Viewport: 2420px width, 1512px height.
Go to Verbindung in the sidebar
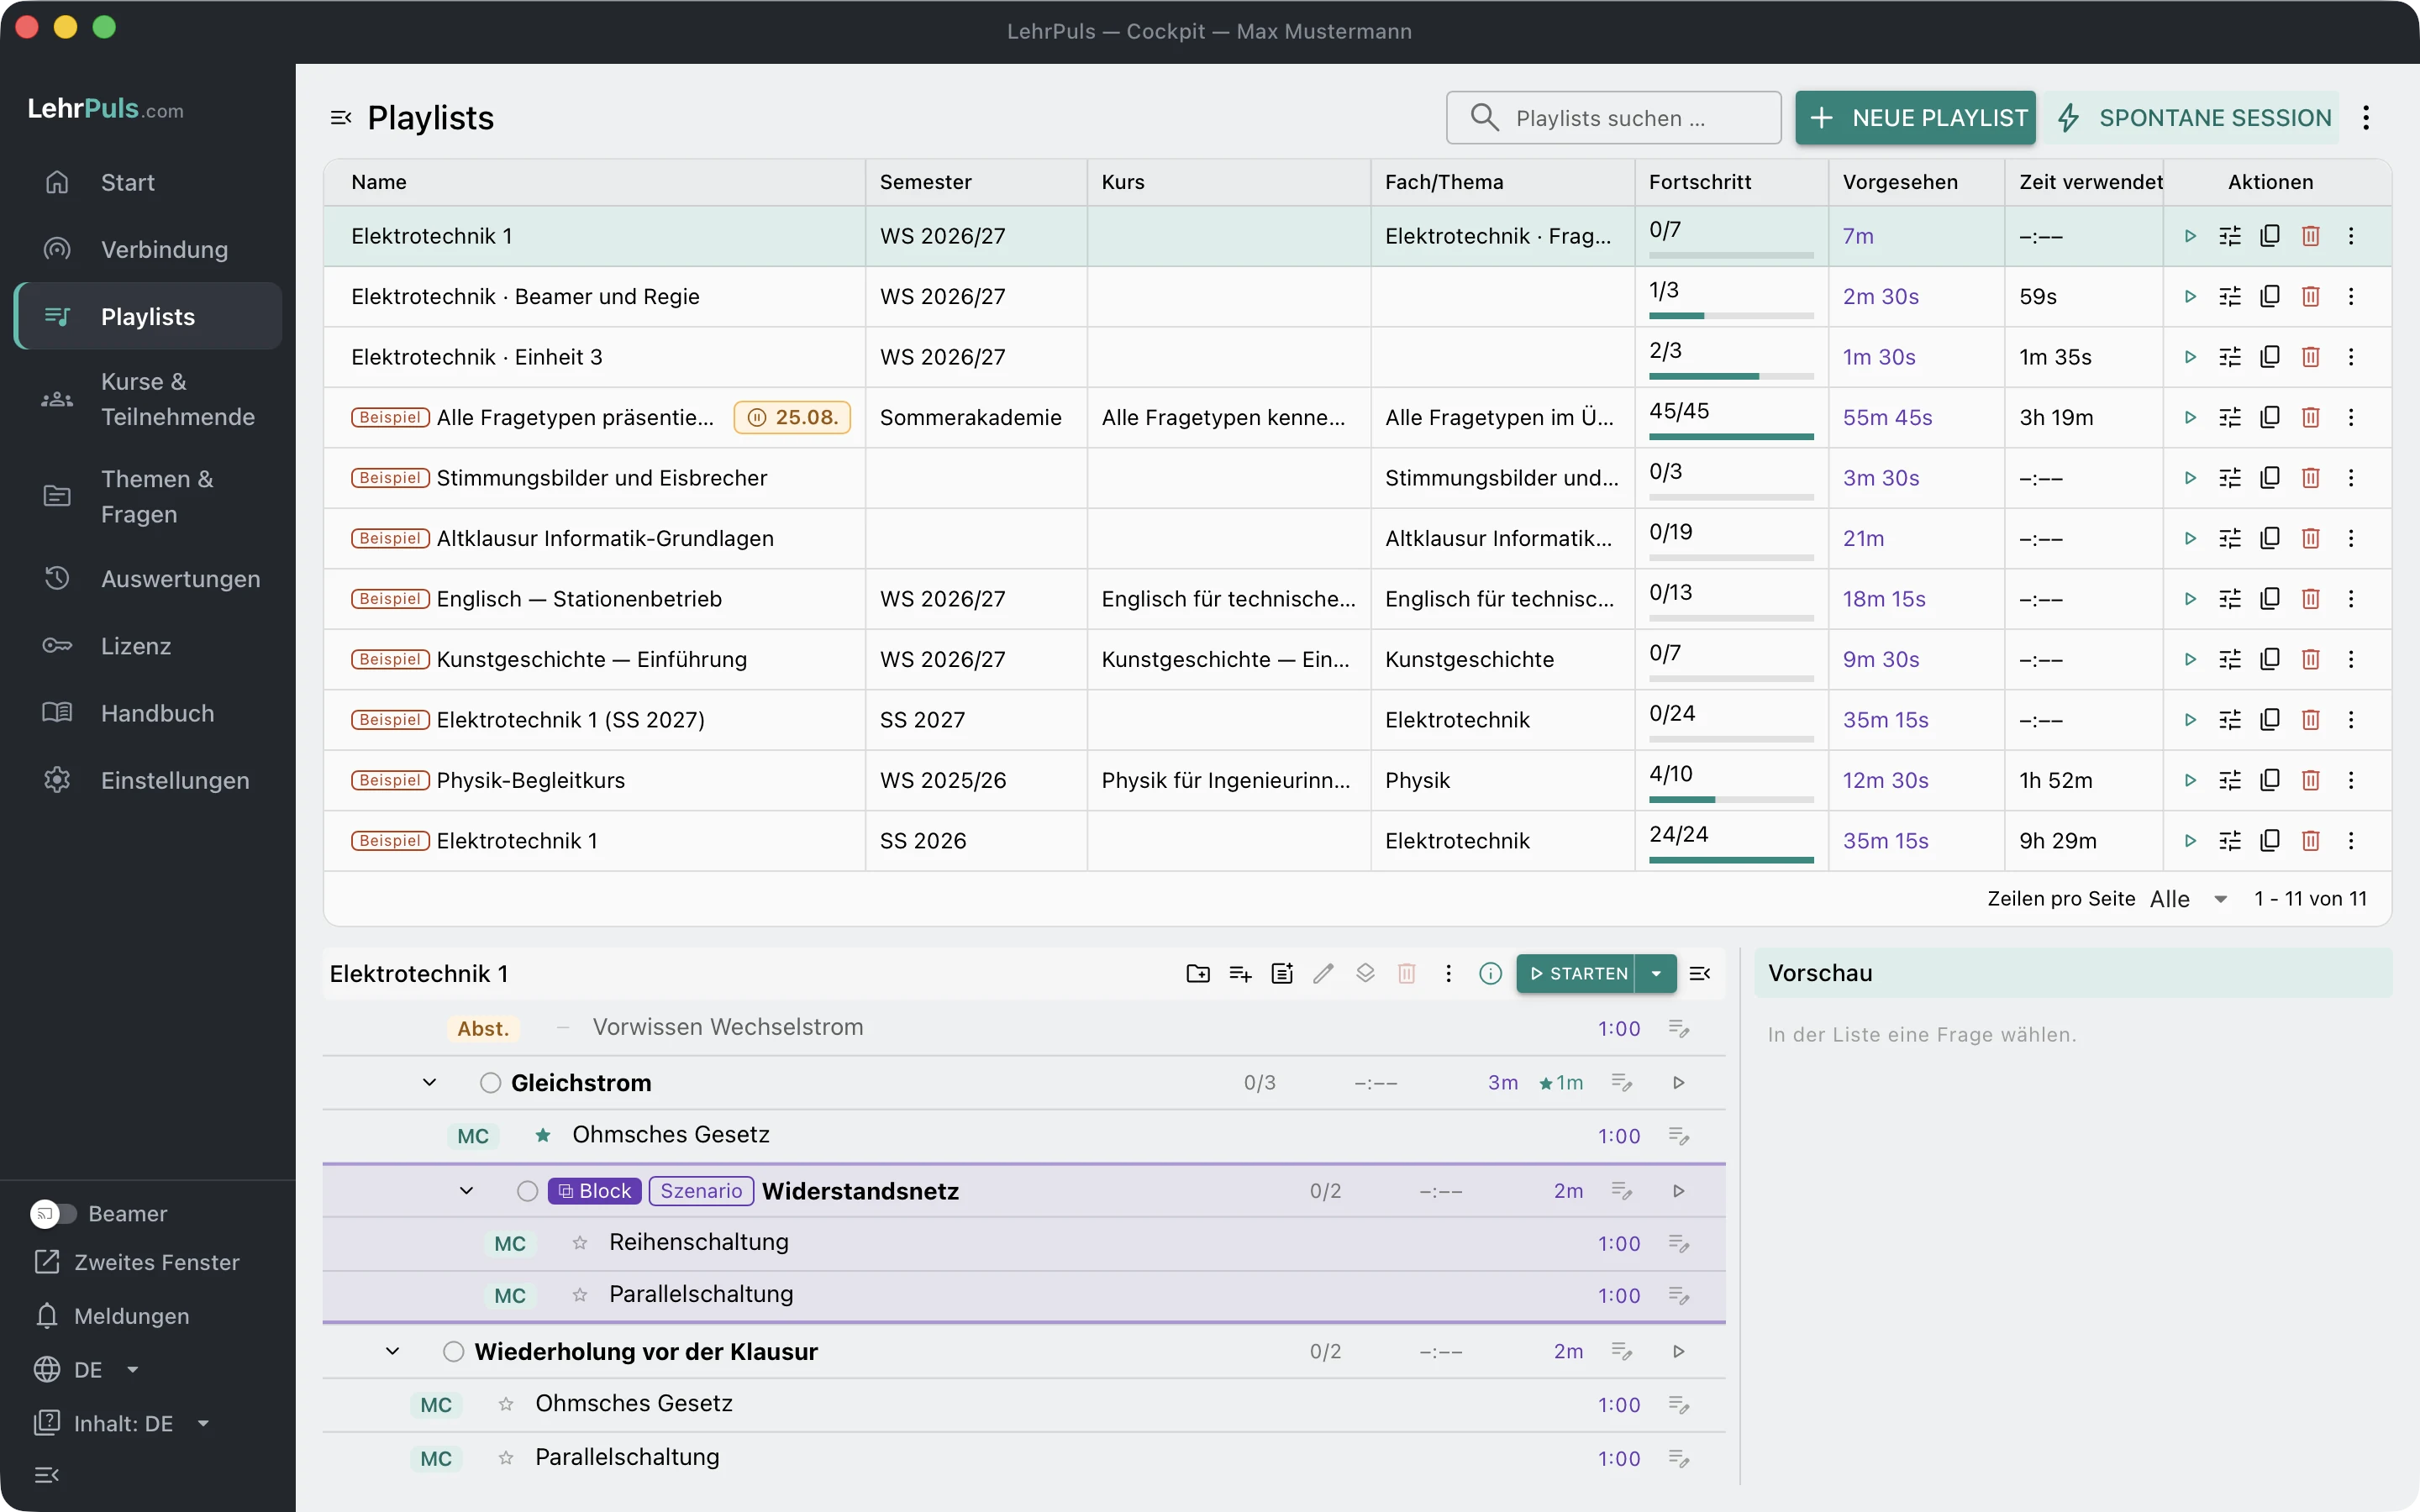pos(148,249)
